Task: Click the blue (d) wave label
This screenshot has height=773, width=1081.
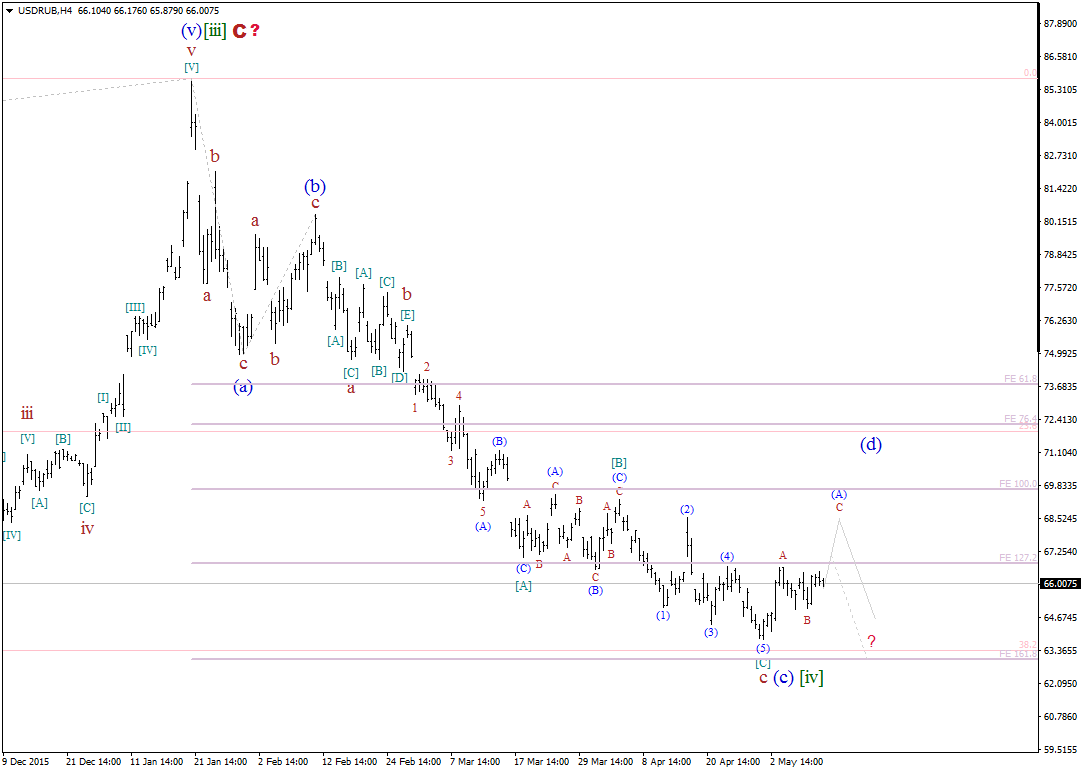Action: 871,444
